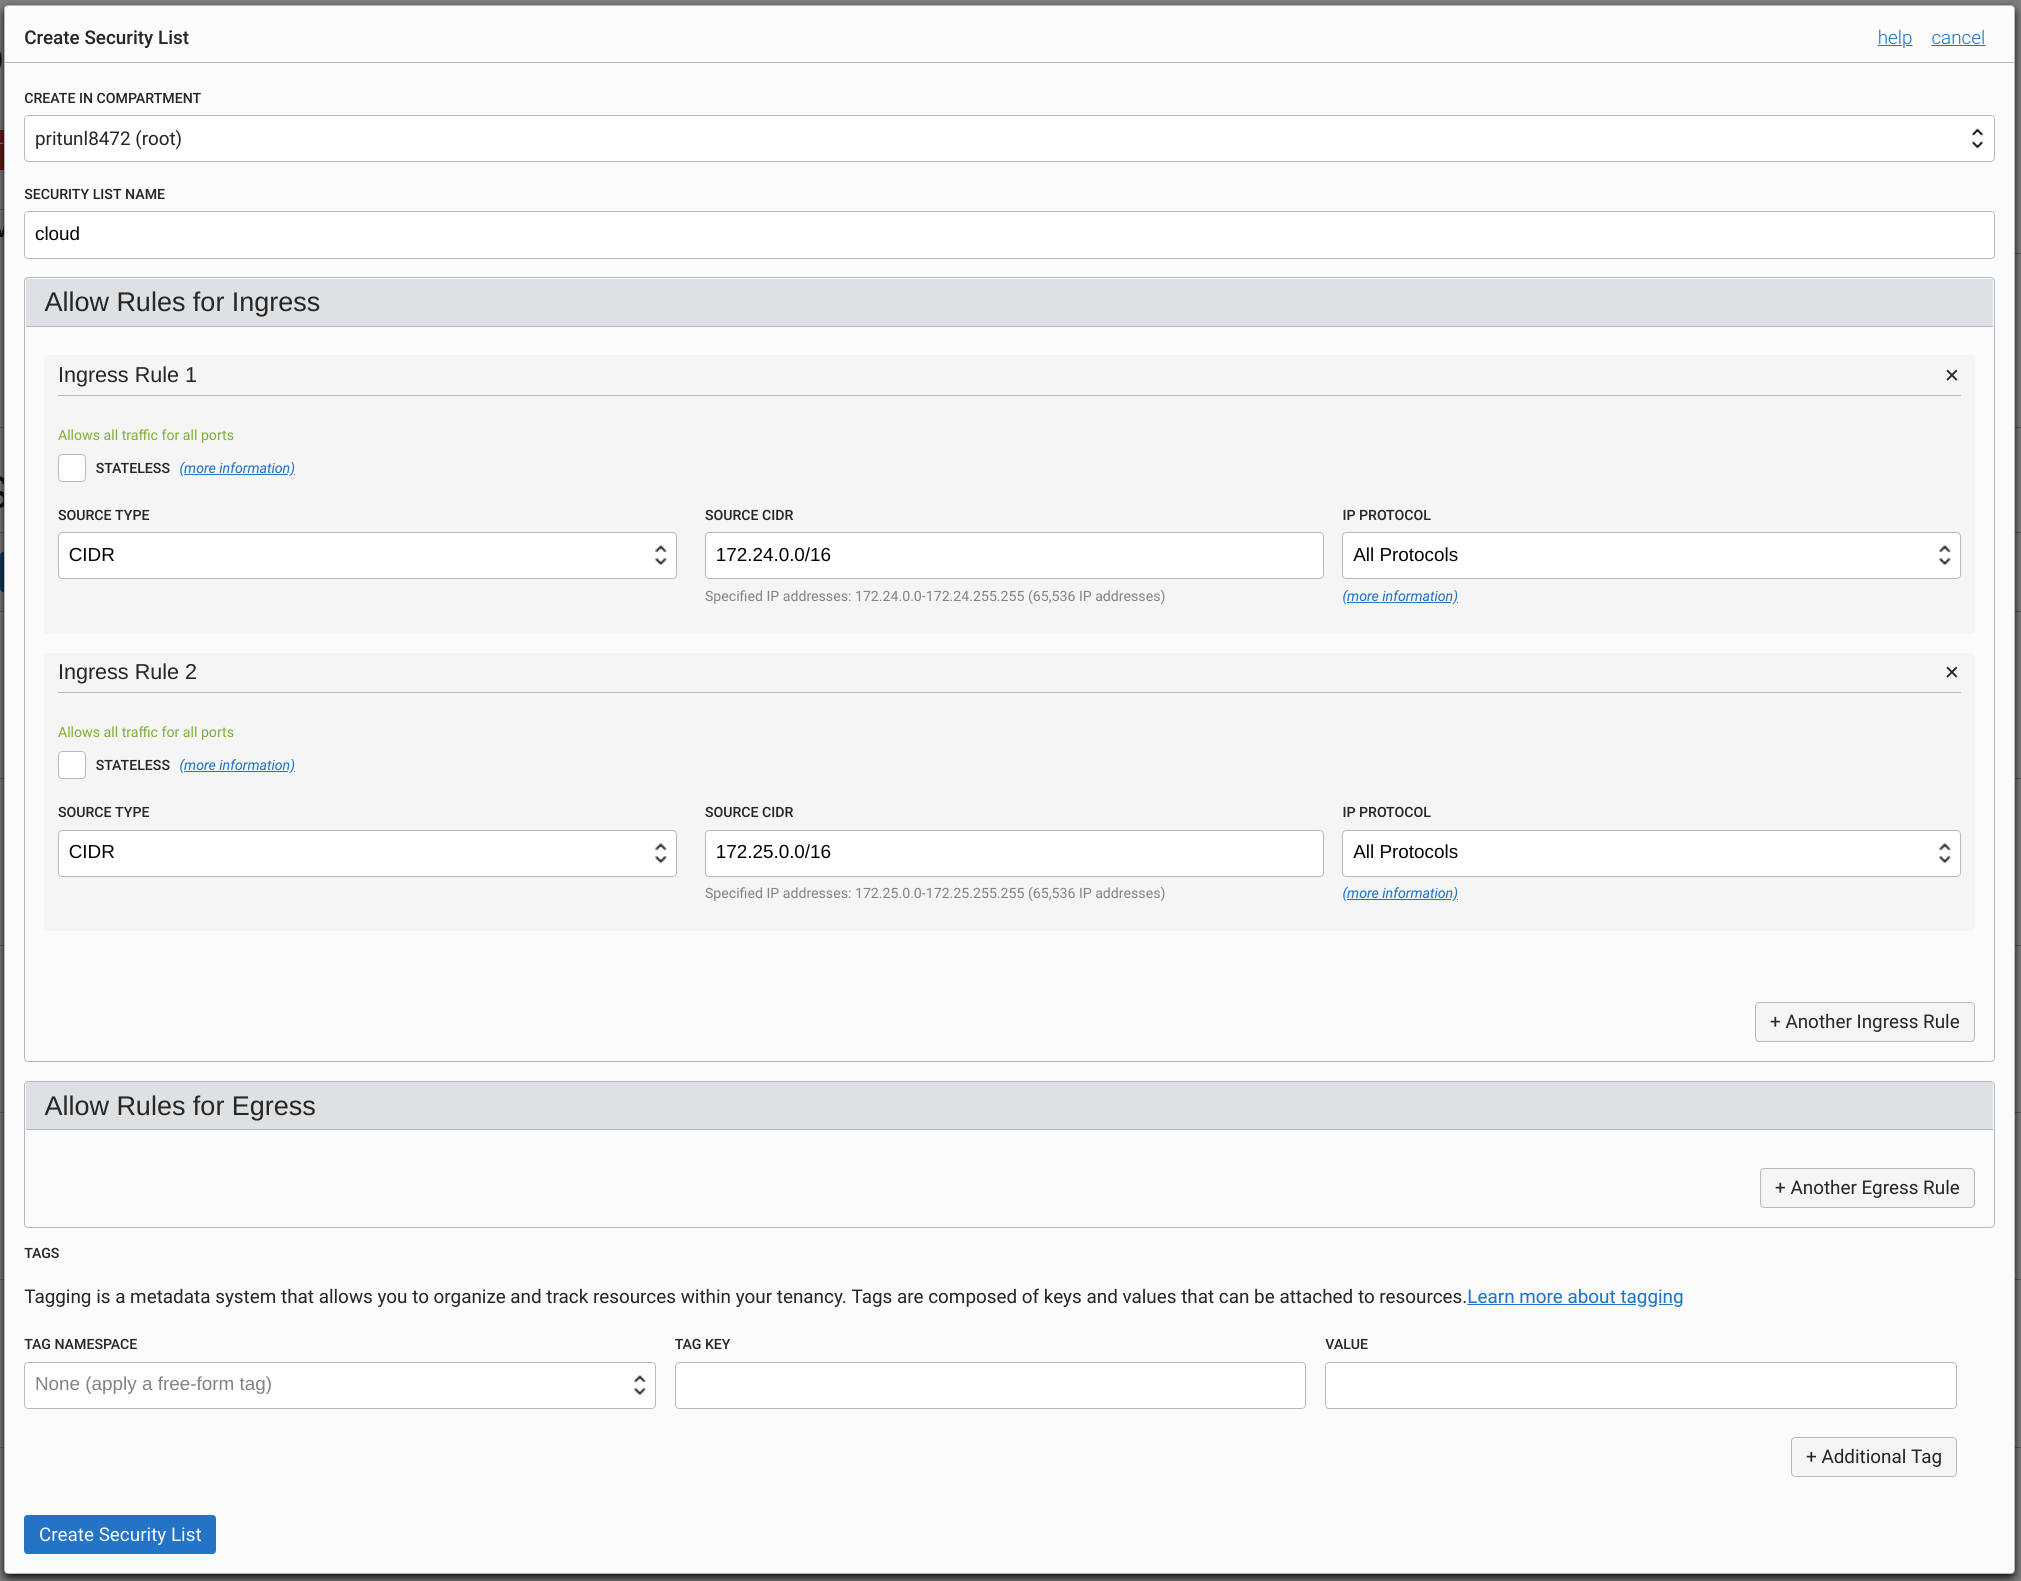The height and width of the screenshot is (1581, 2021).
Task: Click the Ingress Rule 2 title
Action: coord(127,672)
